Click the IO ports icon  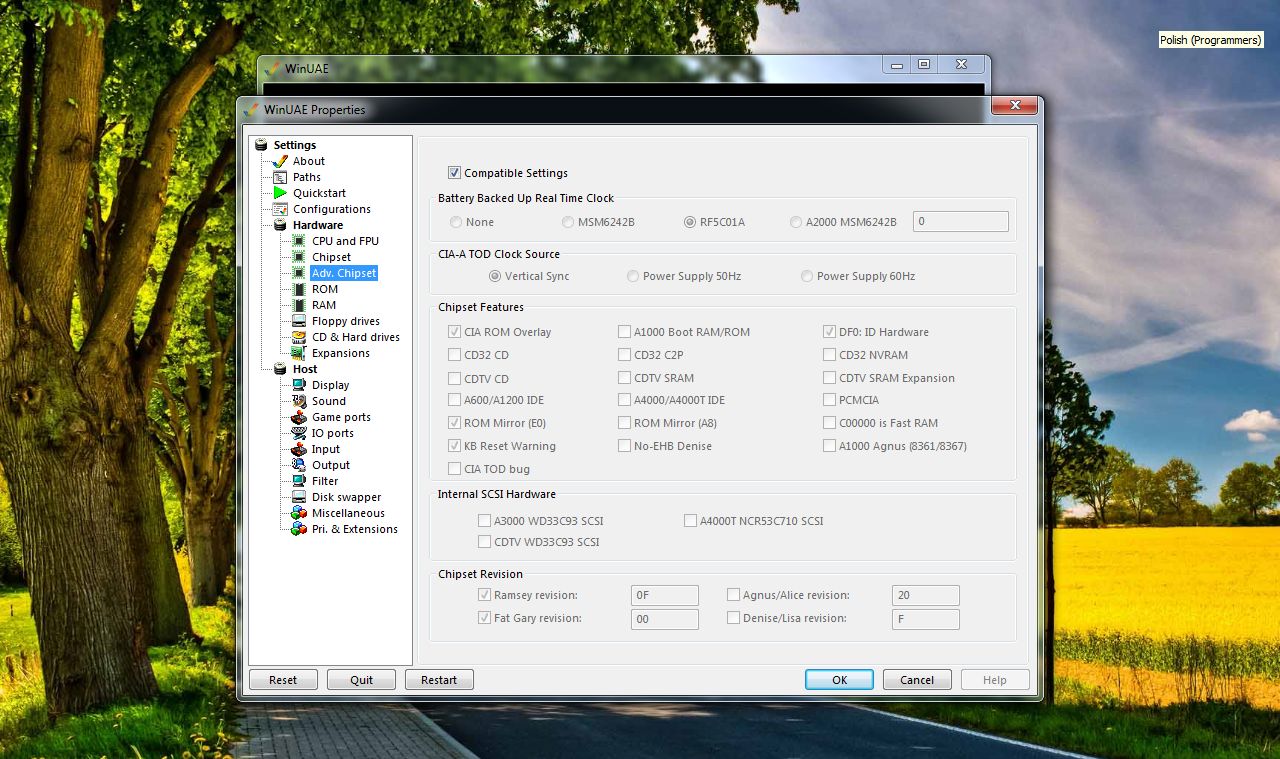coord(299,433)
